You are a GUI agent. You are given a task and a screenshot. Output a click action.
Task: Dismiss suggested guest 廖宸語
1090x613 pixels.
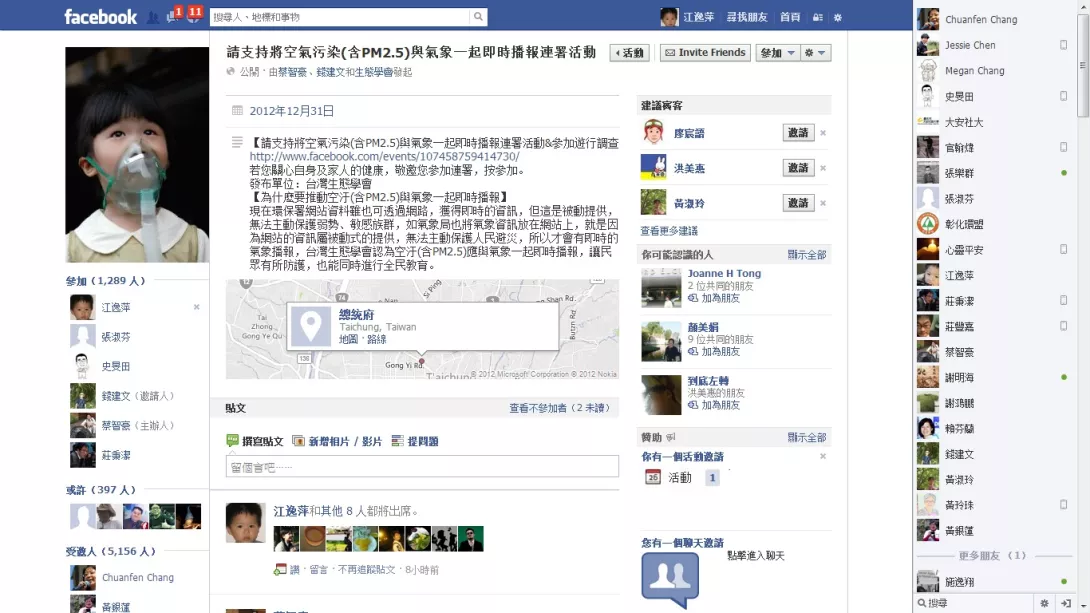pyautogui.click(x=823, y=133)
